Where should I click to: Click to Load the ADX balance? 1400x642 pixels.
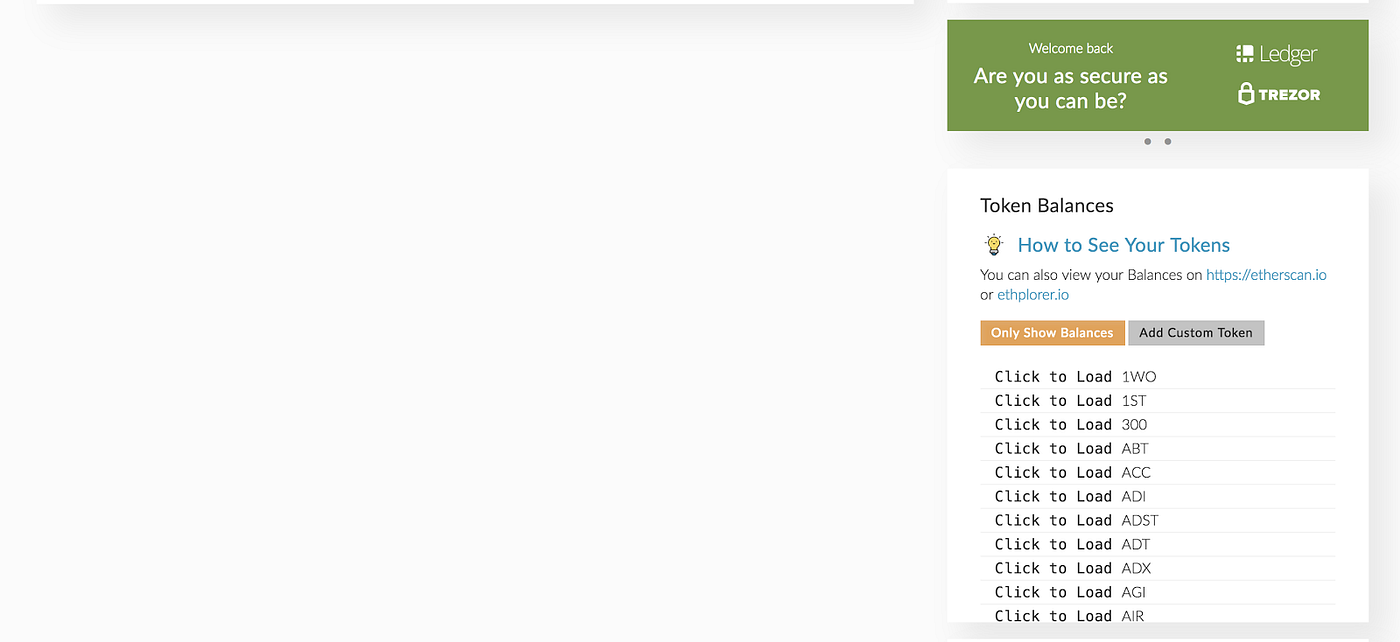1053,569
